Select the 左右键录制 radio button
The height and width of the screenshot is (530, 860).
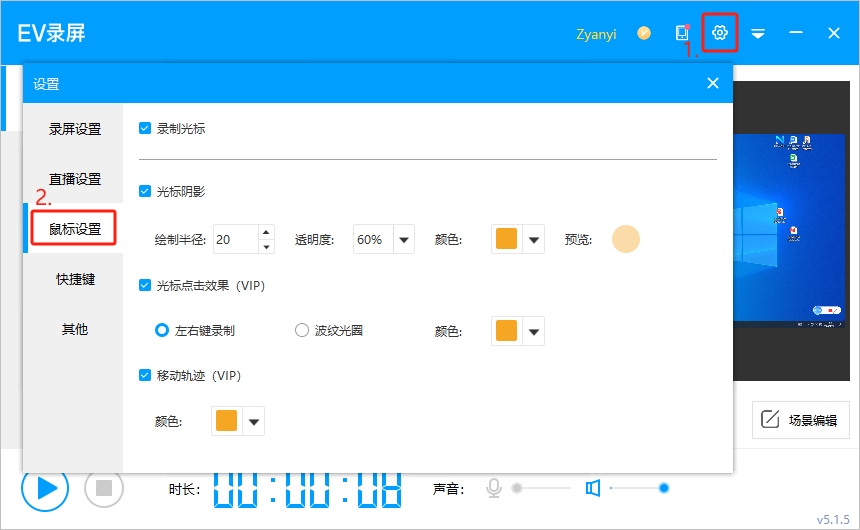pos(162,330)
